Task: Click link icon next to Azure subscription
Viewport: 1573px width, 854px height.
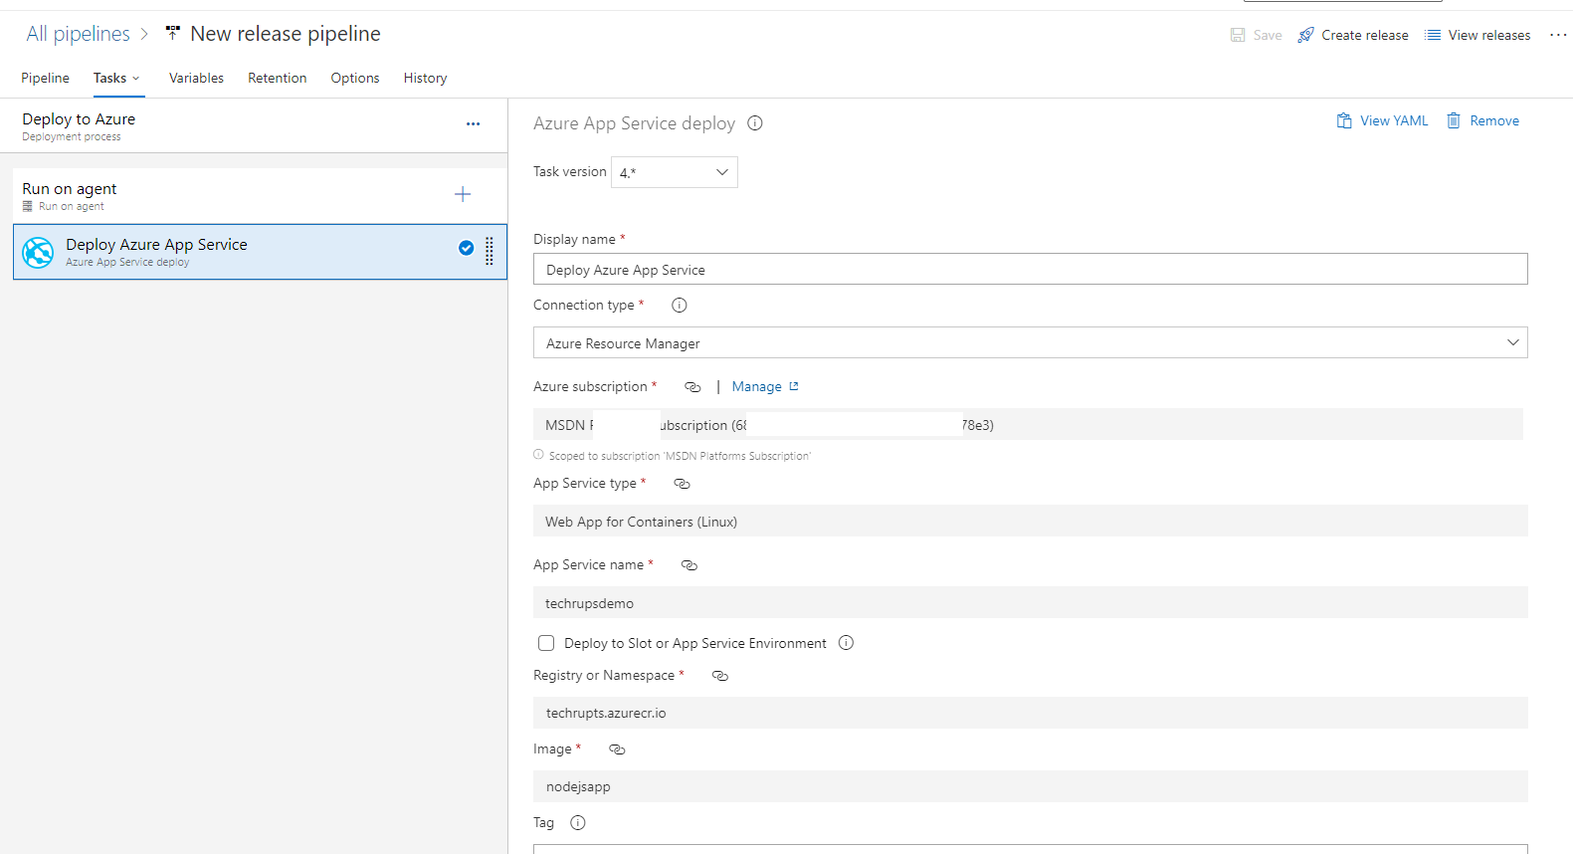Action: [x=692, y=387]
